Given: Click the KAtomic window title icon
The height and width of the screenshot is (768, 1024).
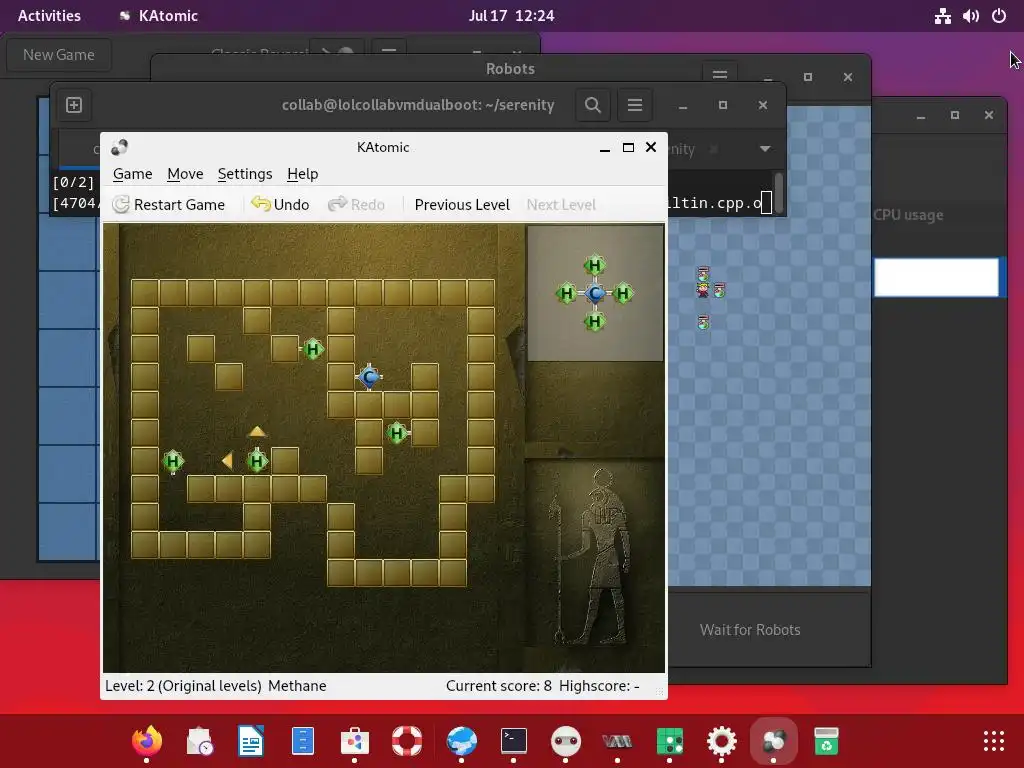Looking at the screenshot, I should coord(119,148).
